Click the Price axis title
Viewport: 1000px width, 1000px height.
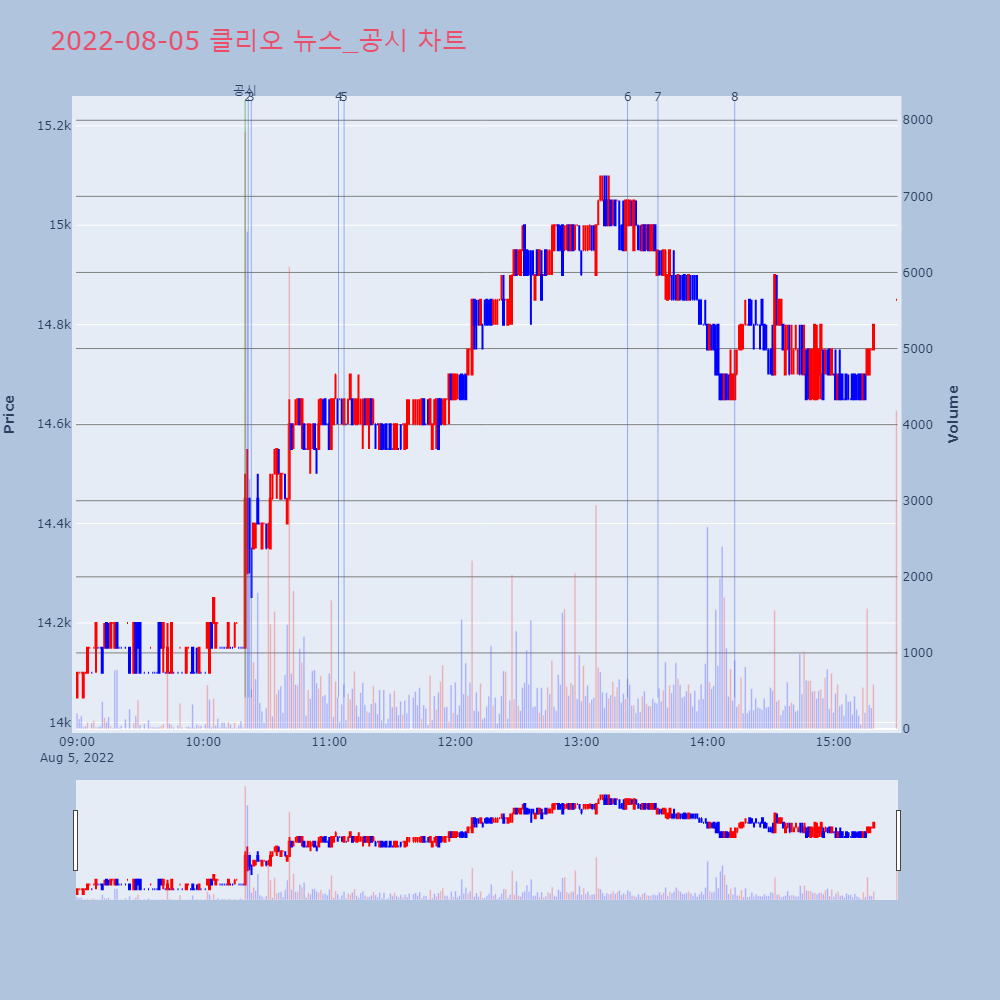[9, 414]
